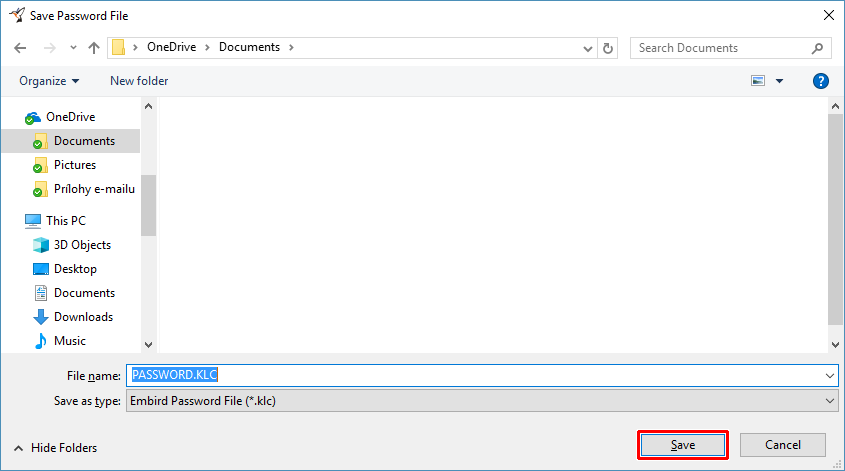Screen dimensions: 845x471
Task: Click the Music note icon
Action: point(41,341)
